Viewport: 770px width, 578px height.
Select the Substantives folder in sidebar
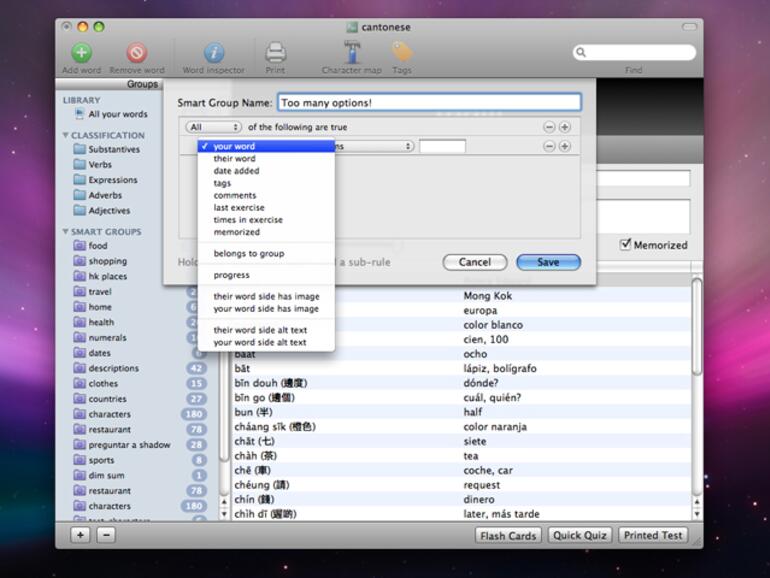click(113, 150)
